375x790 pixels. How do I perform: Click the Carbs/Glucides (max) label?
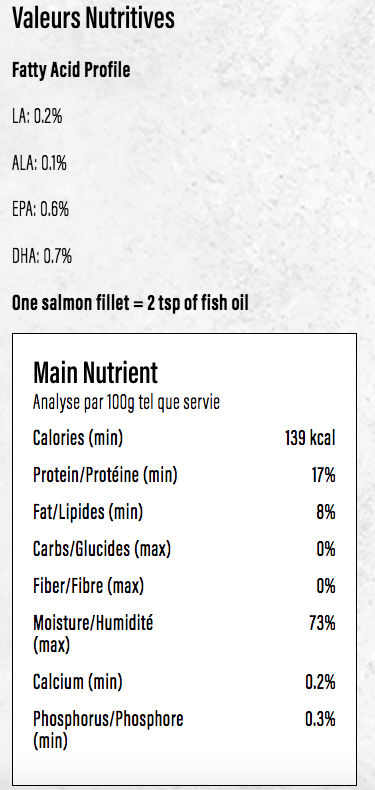pos(102,549)
